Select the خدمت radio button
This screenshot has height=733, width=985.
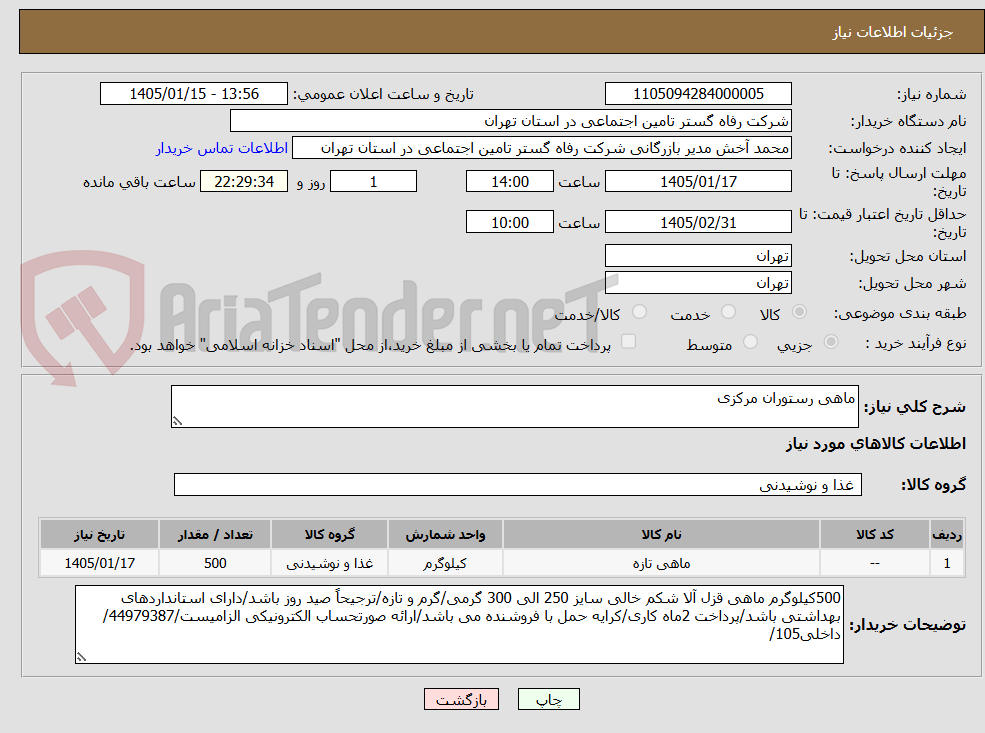coord(729,312)
